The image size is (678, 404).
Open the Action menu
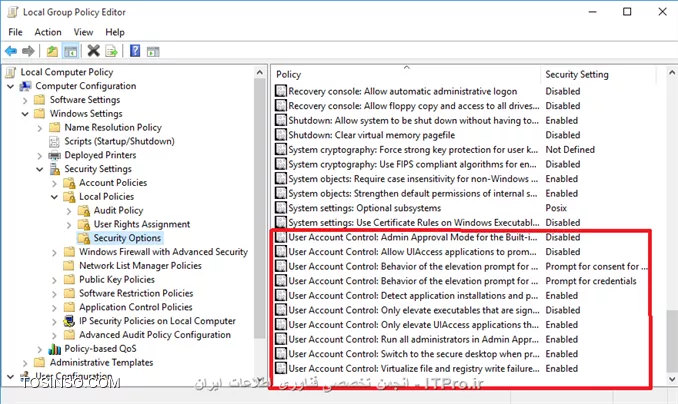tap(48, 32)
